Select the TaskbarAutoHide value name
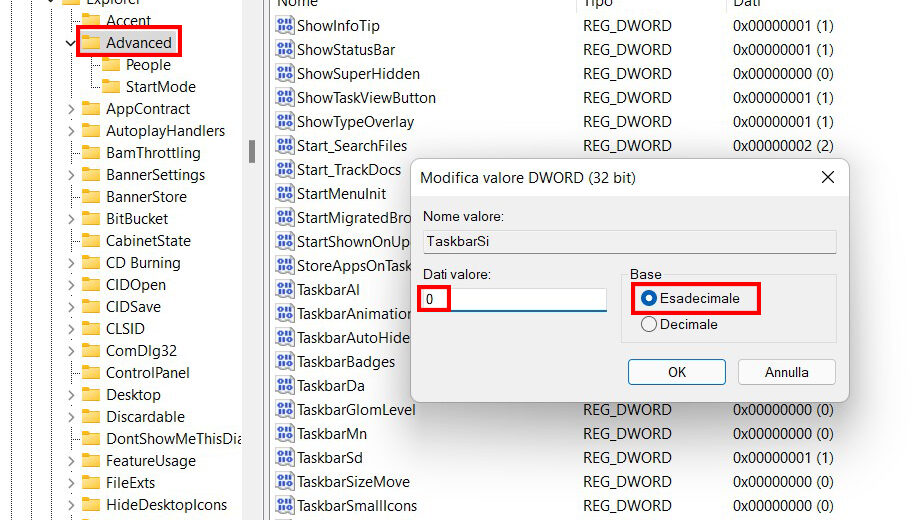 click(x=353, y=337)
